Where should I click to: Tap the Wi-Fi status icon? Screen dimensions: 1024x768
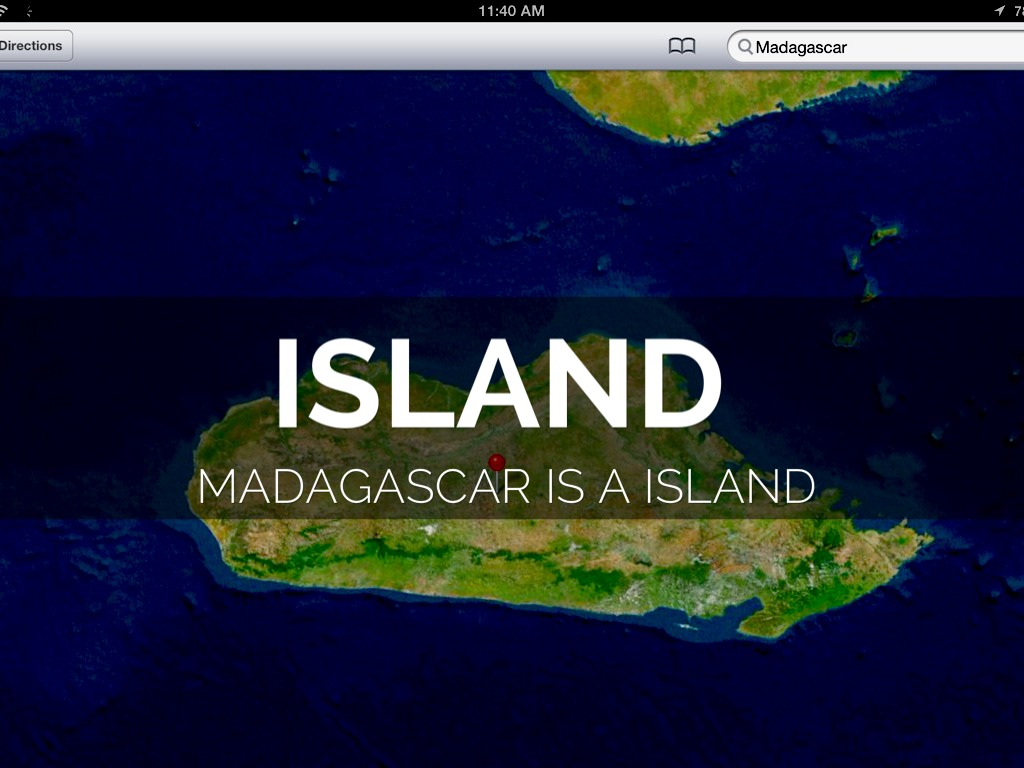tap(4, 11)
